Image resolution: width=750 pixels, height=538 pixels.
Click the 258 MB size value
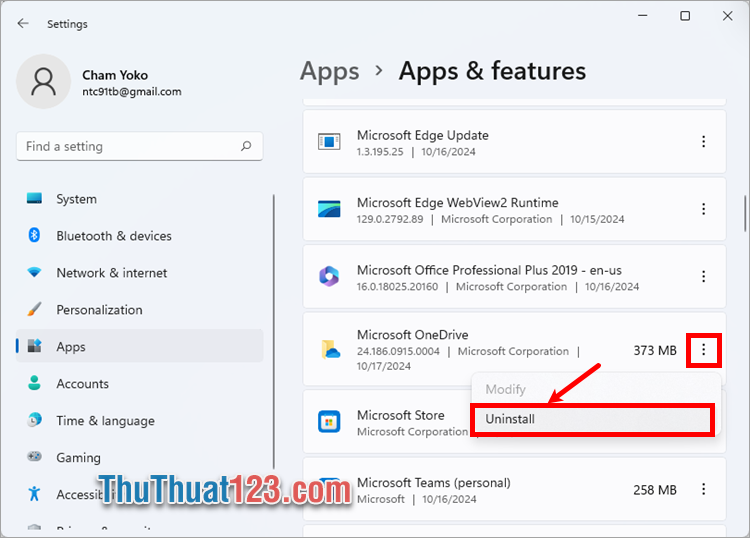click(655, 490)
